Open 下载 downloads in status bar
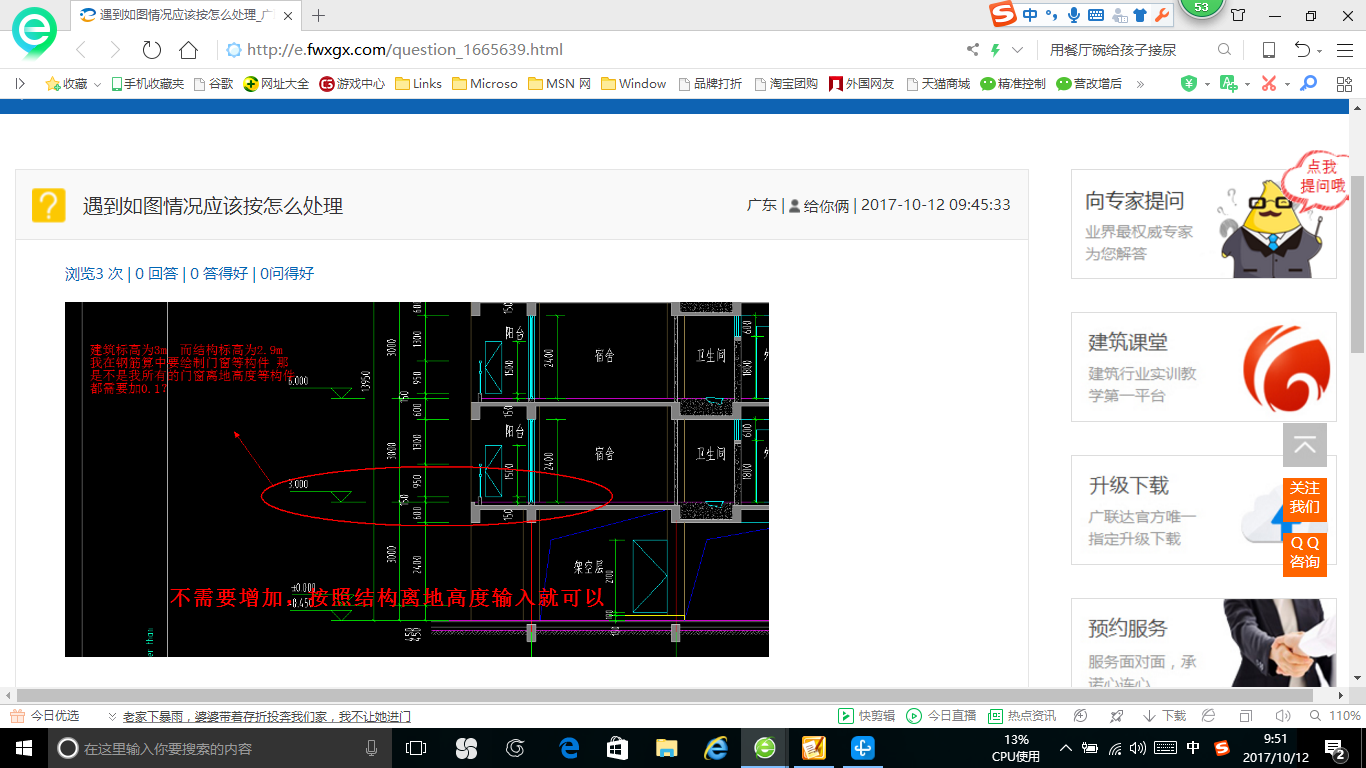1366x768 pixels. tap(1163, 716)
